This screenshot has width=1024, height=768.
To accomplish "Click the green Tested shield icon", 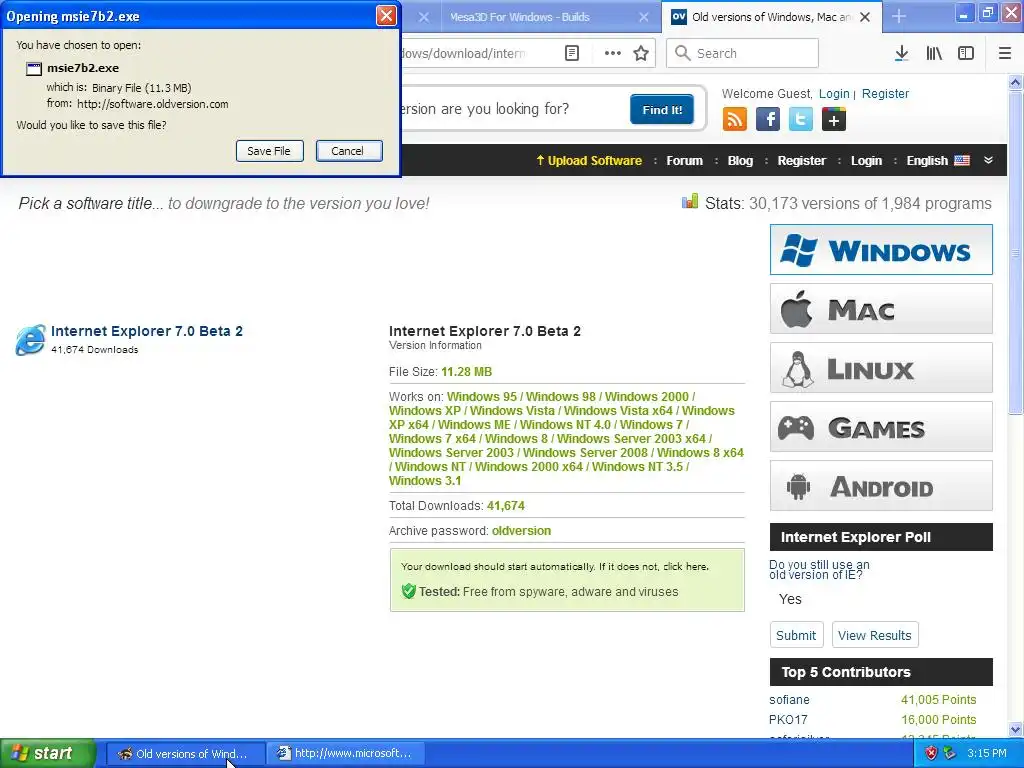I will click(x=409, y=592).
